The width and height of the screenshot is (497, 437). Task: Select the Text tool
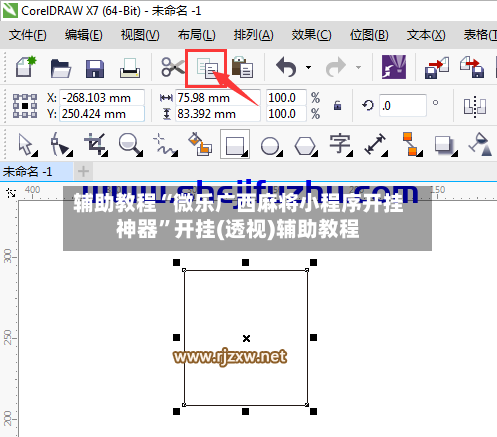[340, 145]
